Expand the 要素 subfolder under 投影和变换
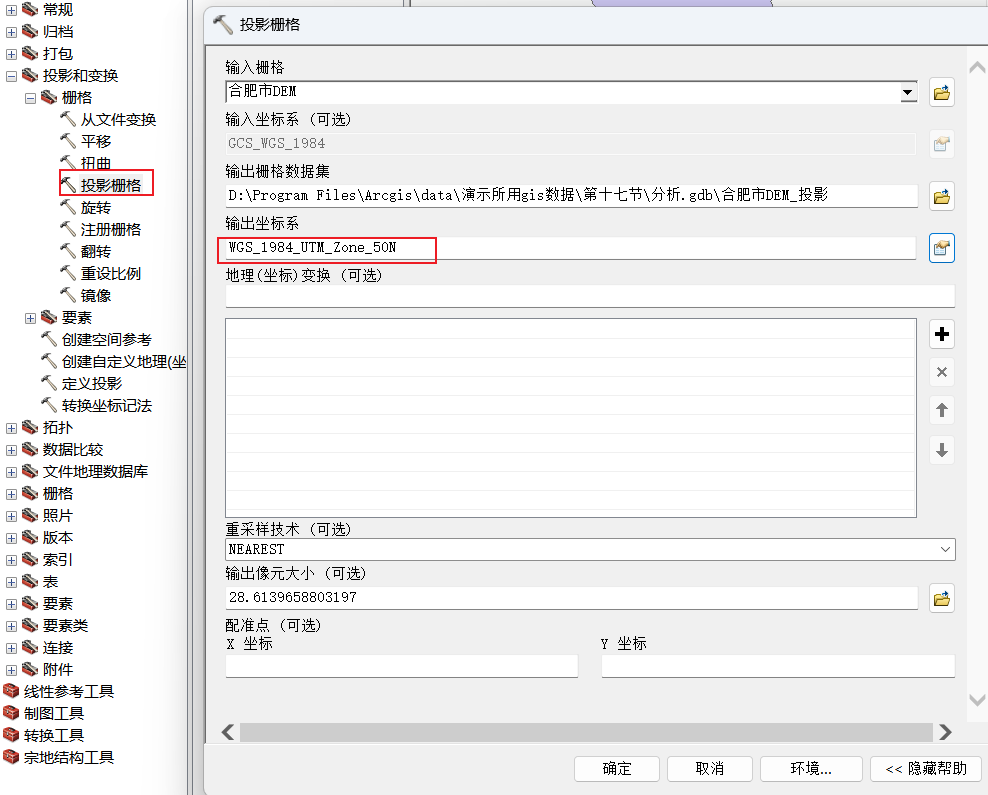This screenshot has width=988, height=795. coord(30,318)
